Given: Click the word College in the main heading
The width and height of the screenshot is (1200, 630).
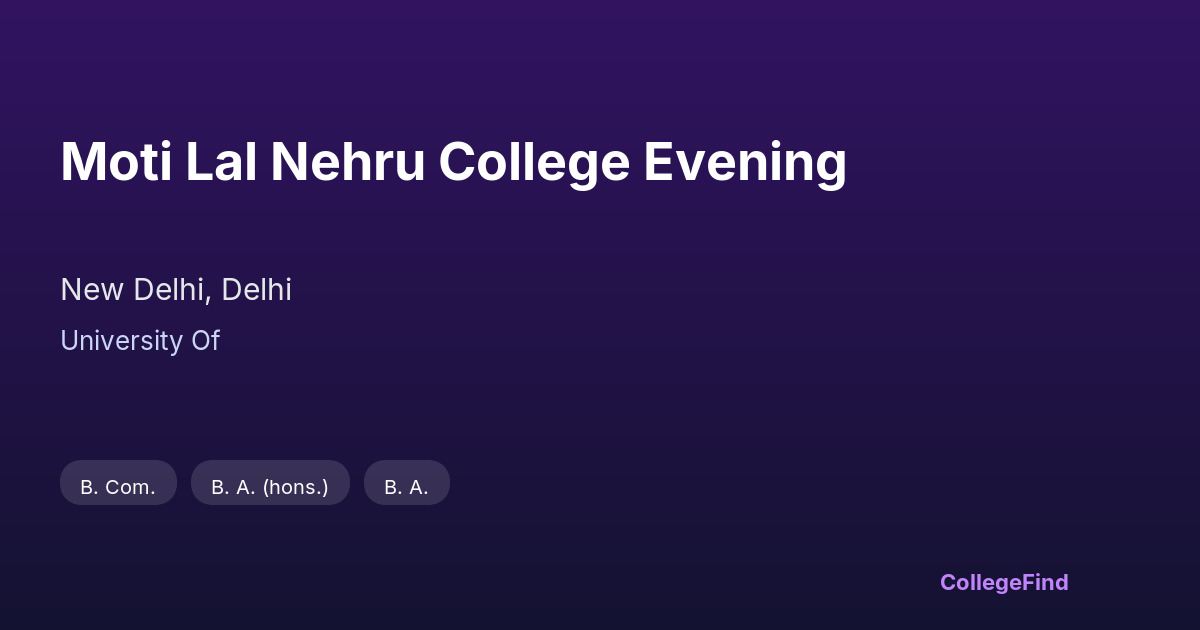Looking at the screenshot, I should coord(534,162).
